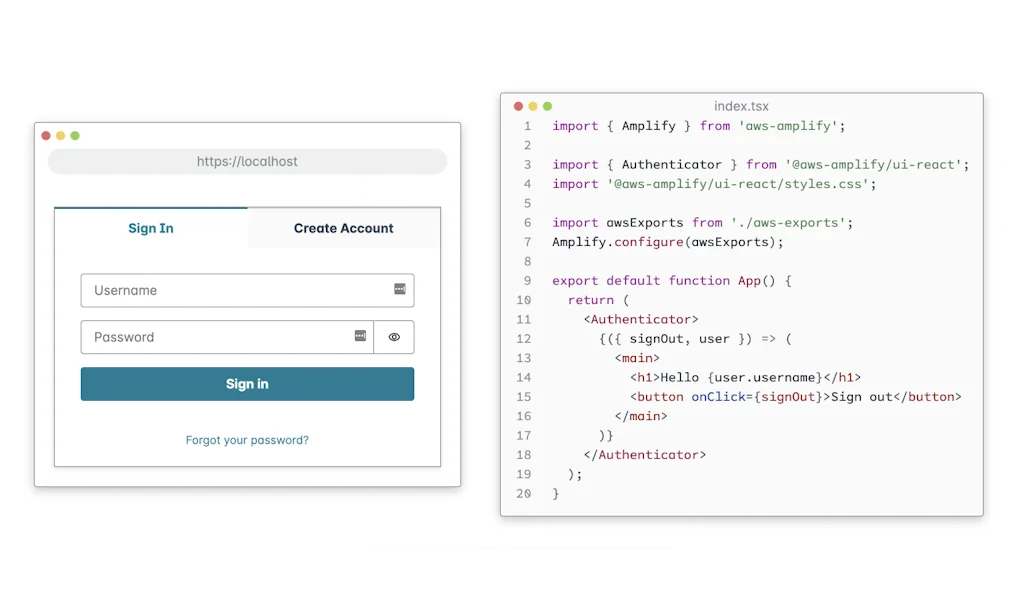
Task: Click the autofill keyboard icon in Password field
Action: point(360,336)
